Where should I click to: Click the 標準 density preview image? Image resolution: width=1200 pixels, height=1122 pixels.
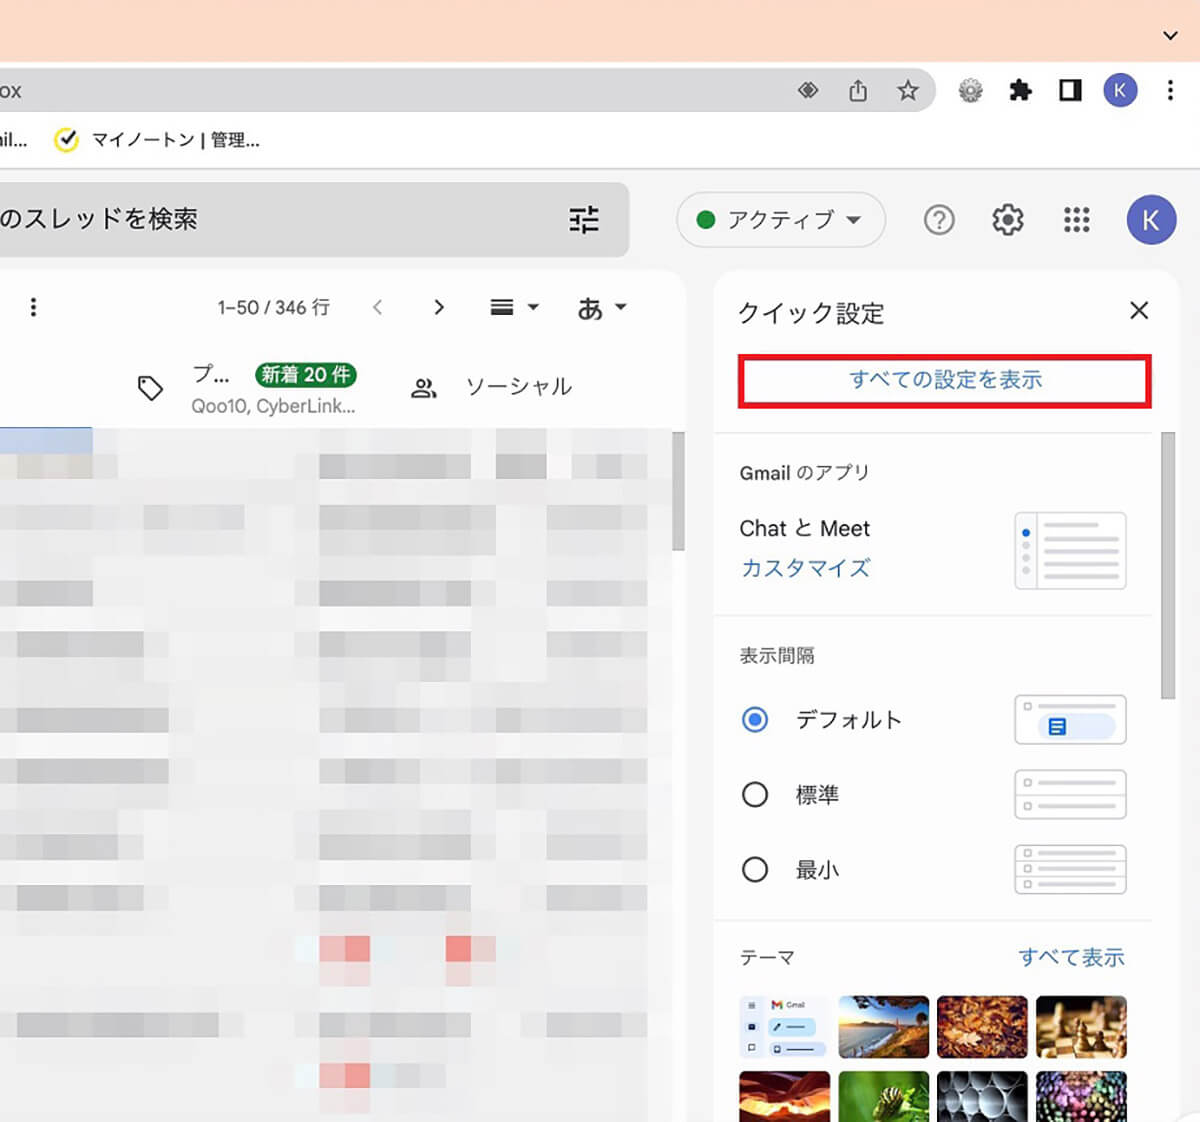[1070, 794]
